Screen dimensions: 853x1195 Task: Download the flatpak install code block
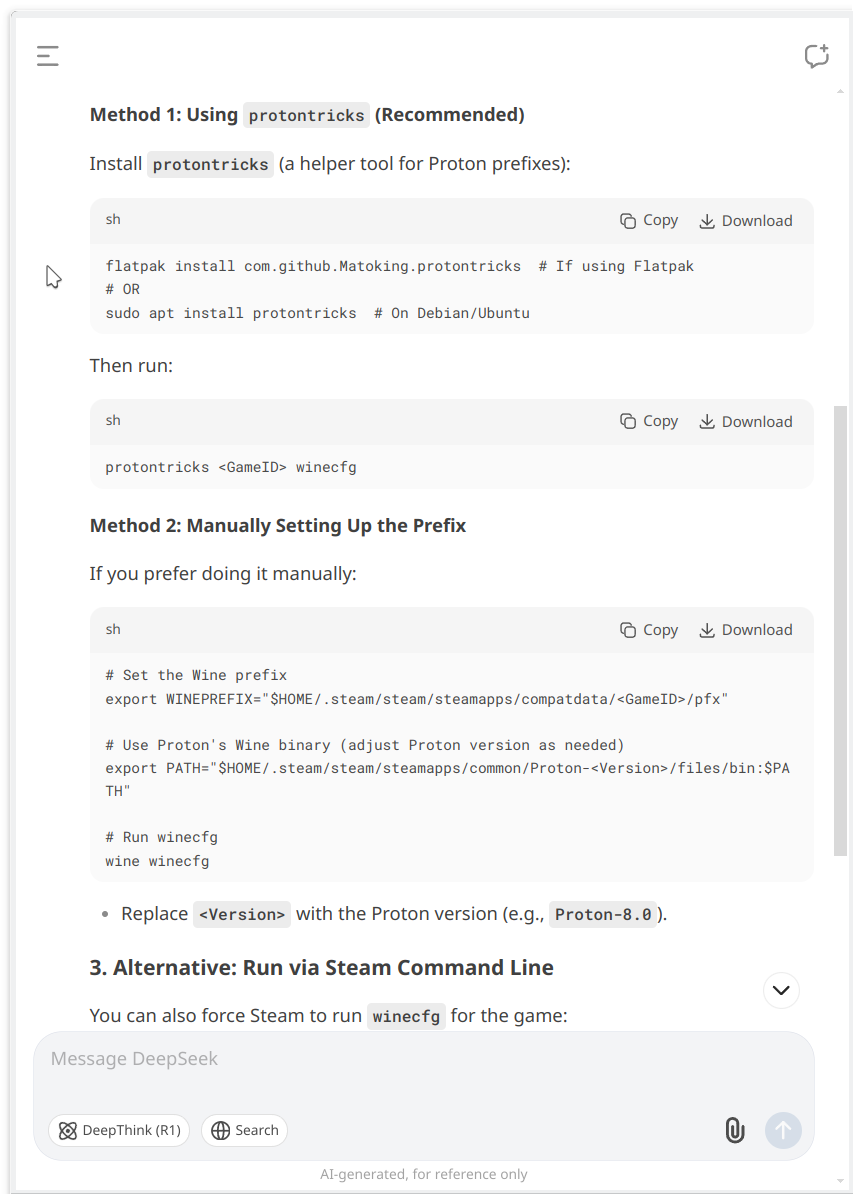click(x=745, y=221)
